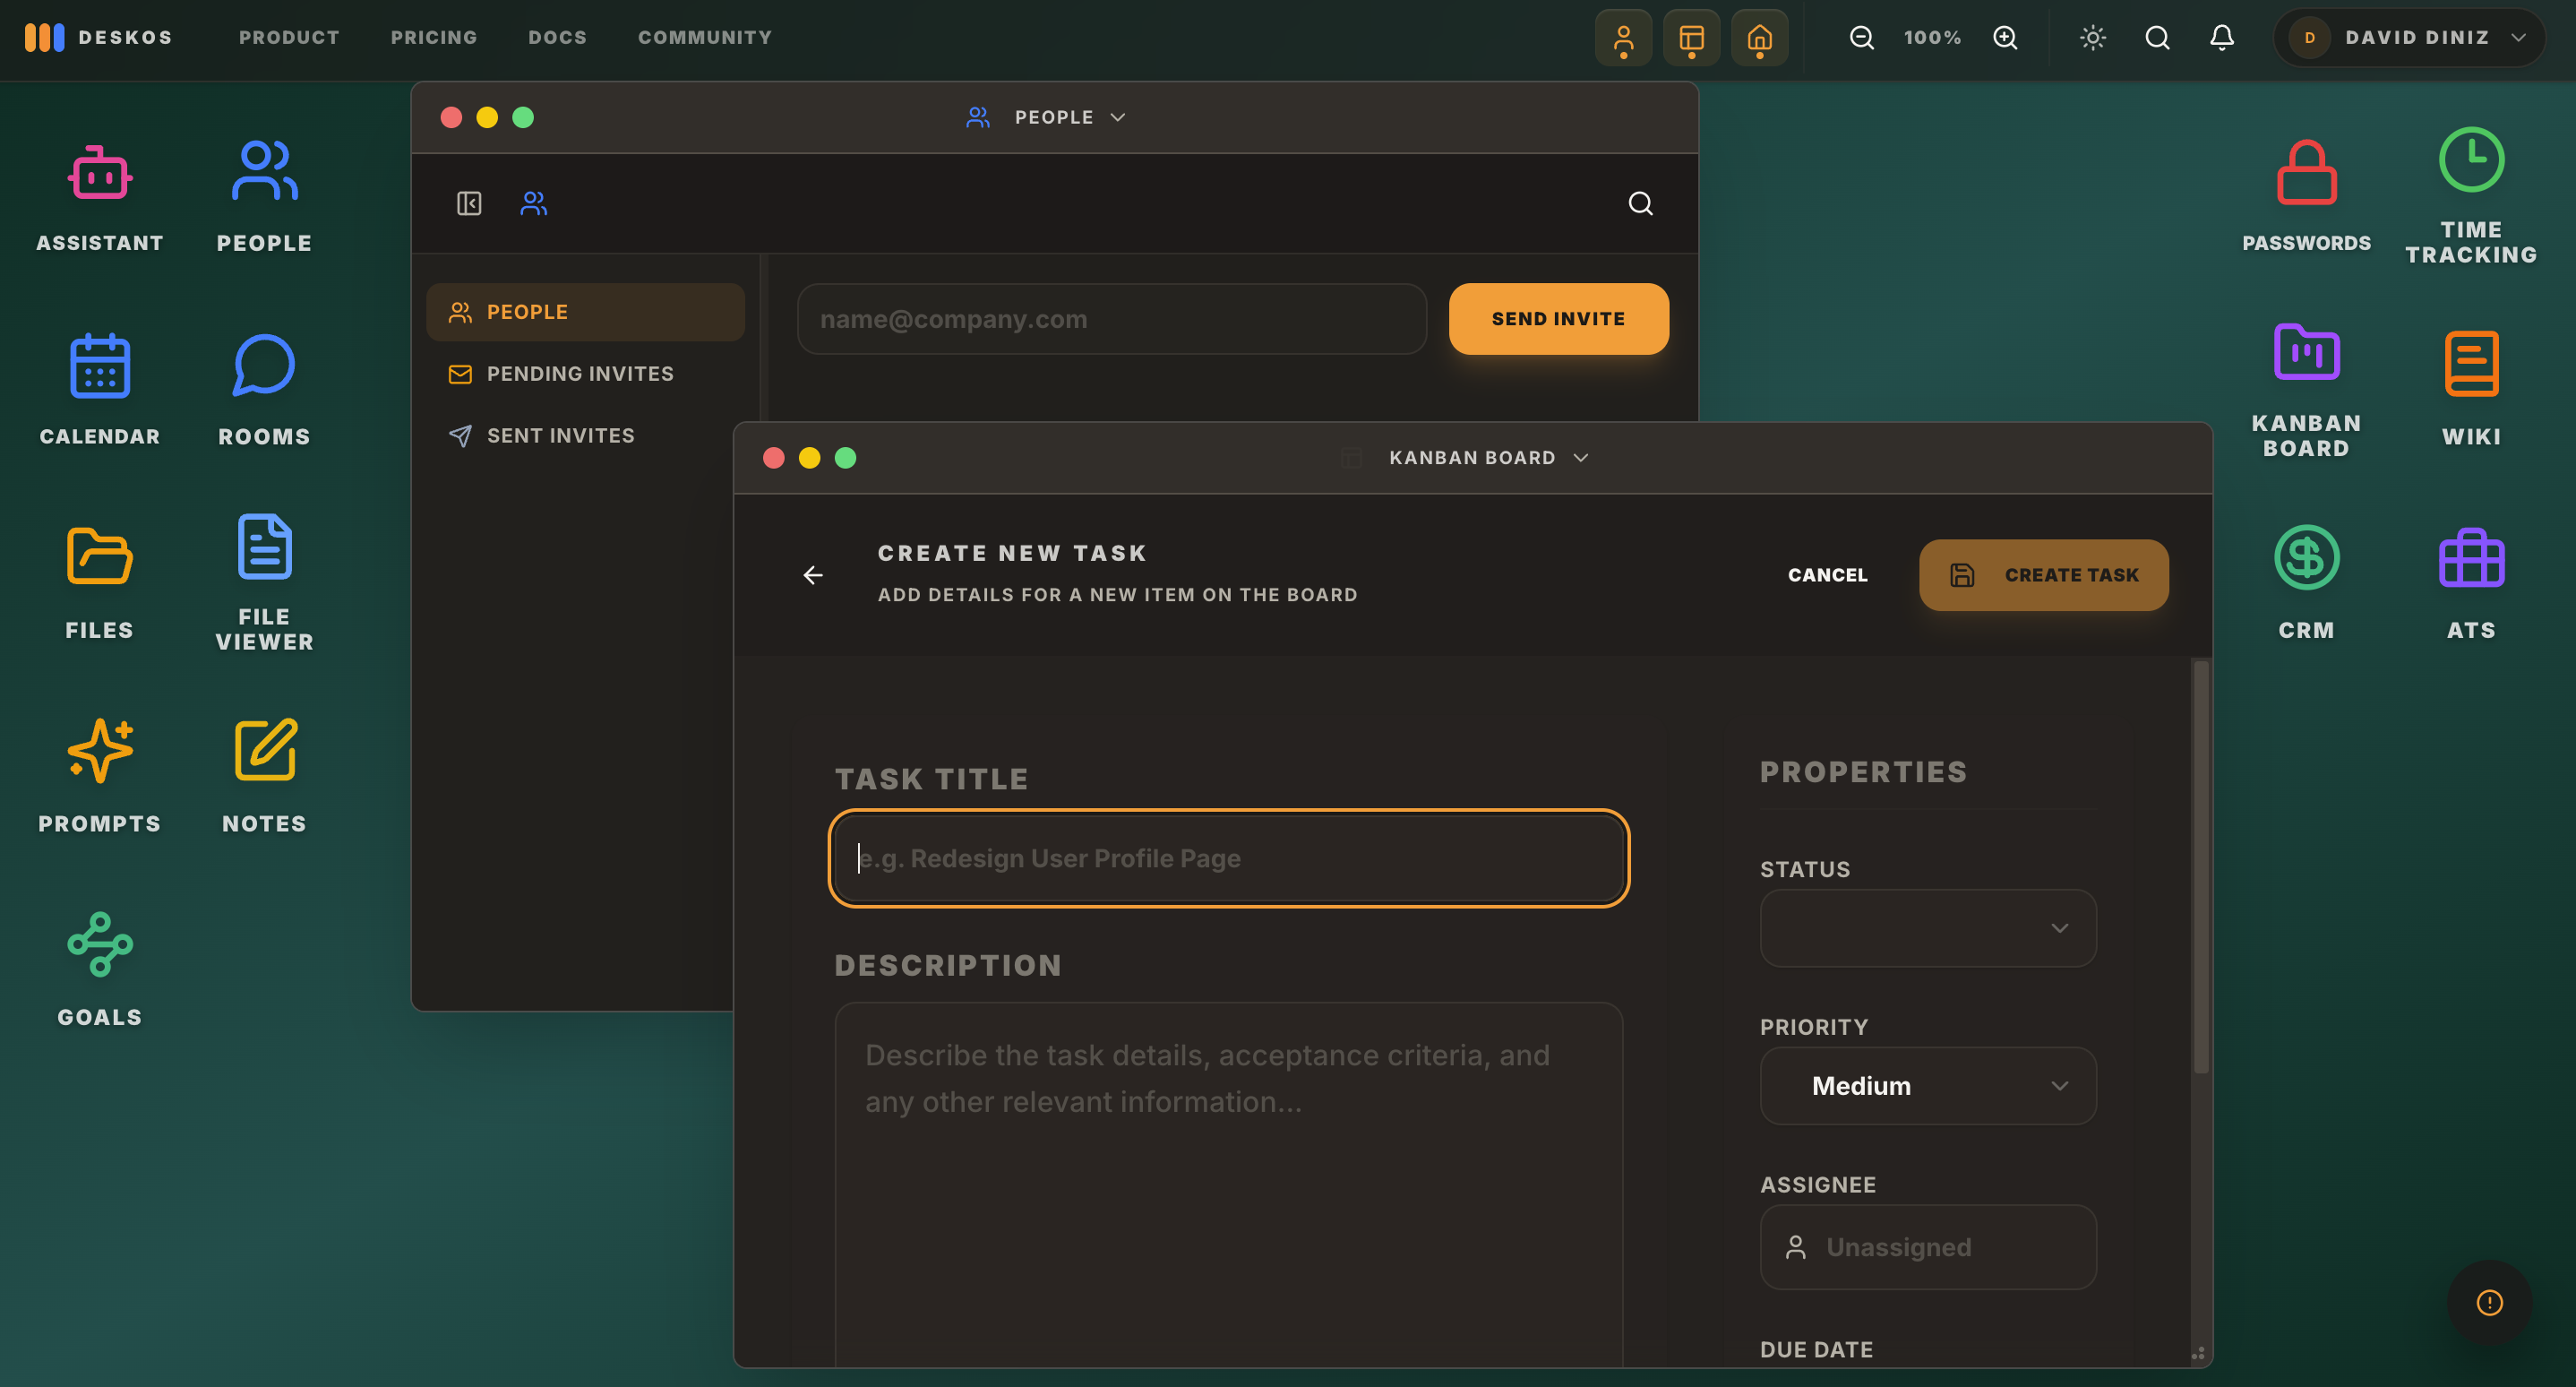Toggle the light/dark theme sun icon
The image size is (2576, 1387).
pyautogui.click(x=2092, y=38)
